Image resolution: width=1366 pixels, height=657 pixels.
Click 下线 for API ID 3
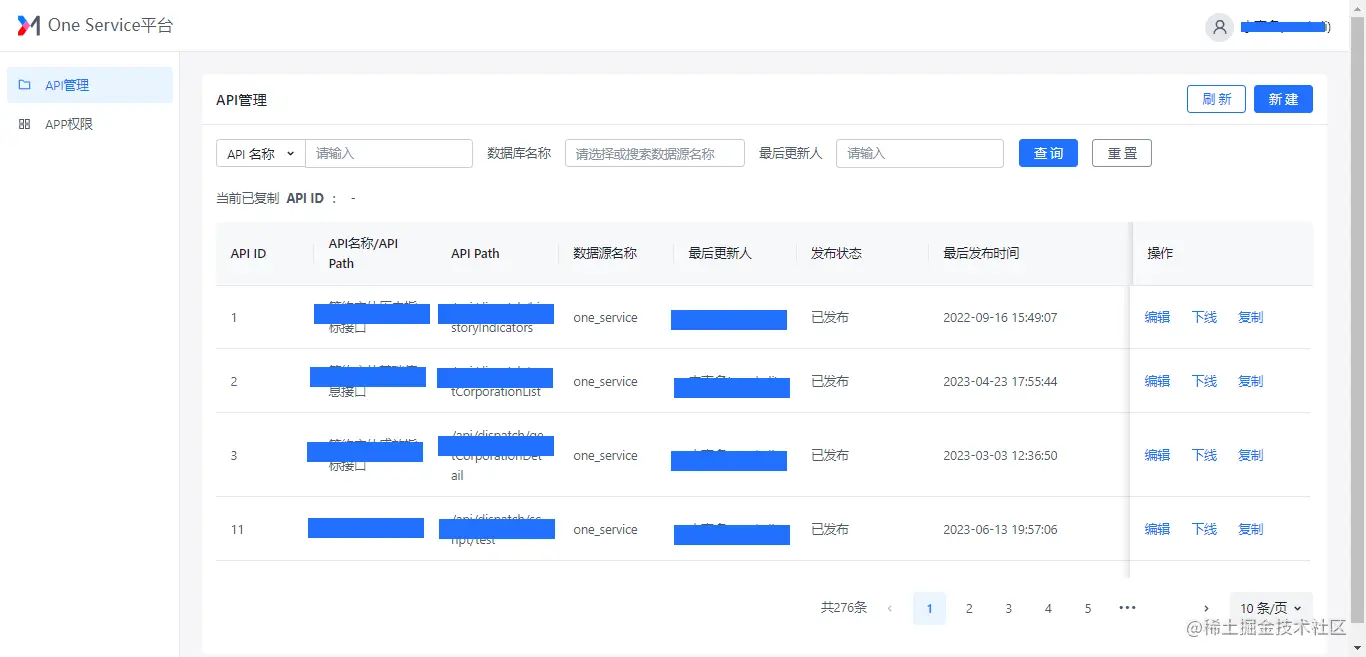(1204, 455)
